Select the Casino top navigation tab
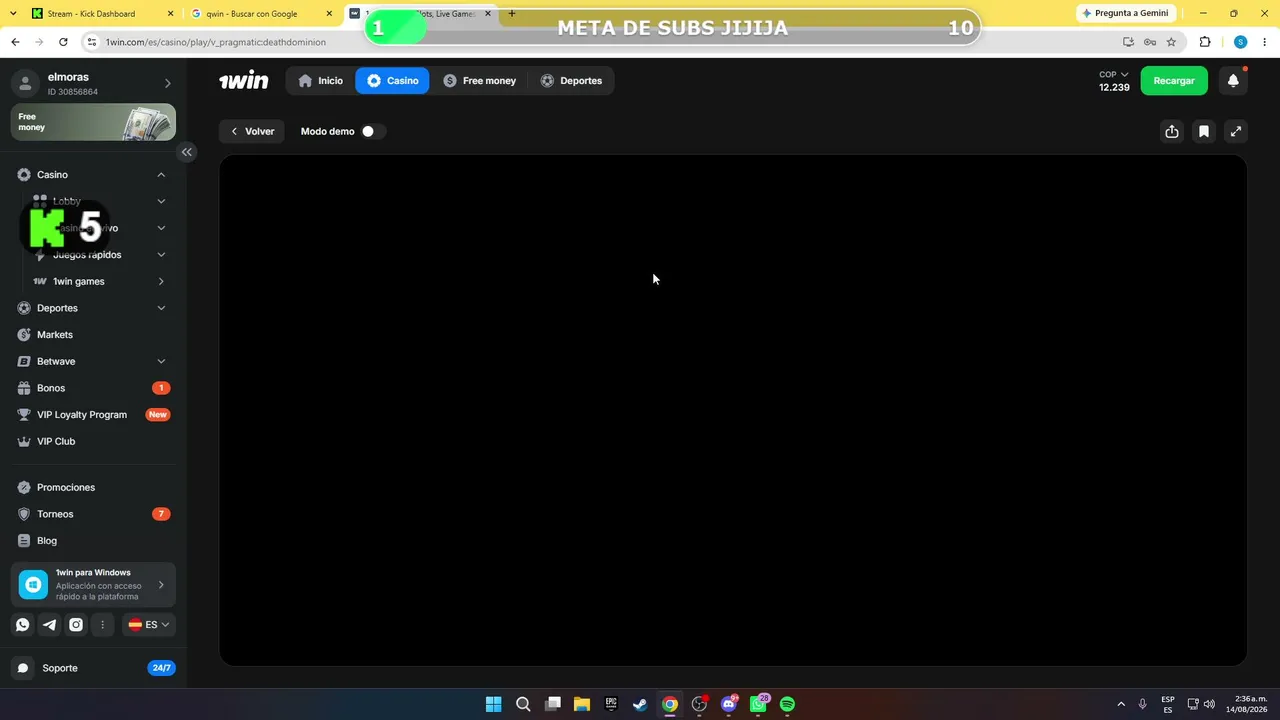The height and width of the screenshot is (720, 1280). 392,81
